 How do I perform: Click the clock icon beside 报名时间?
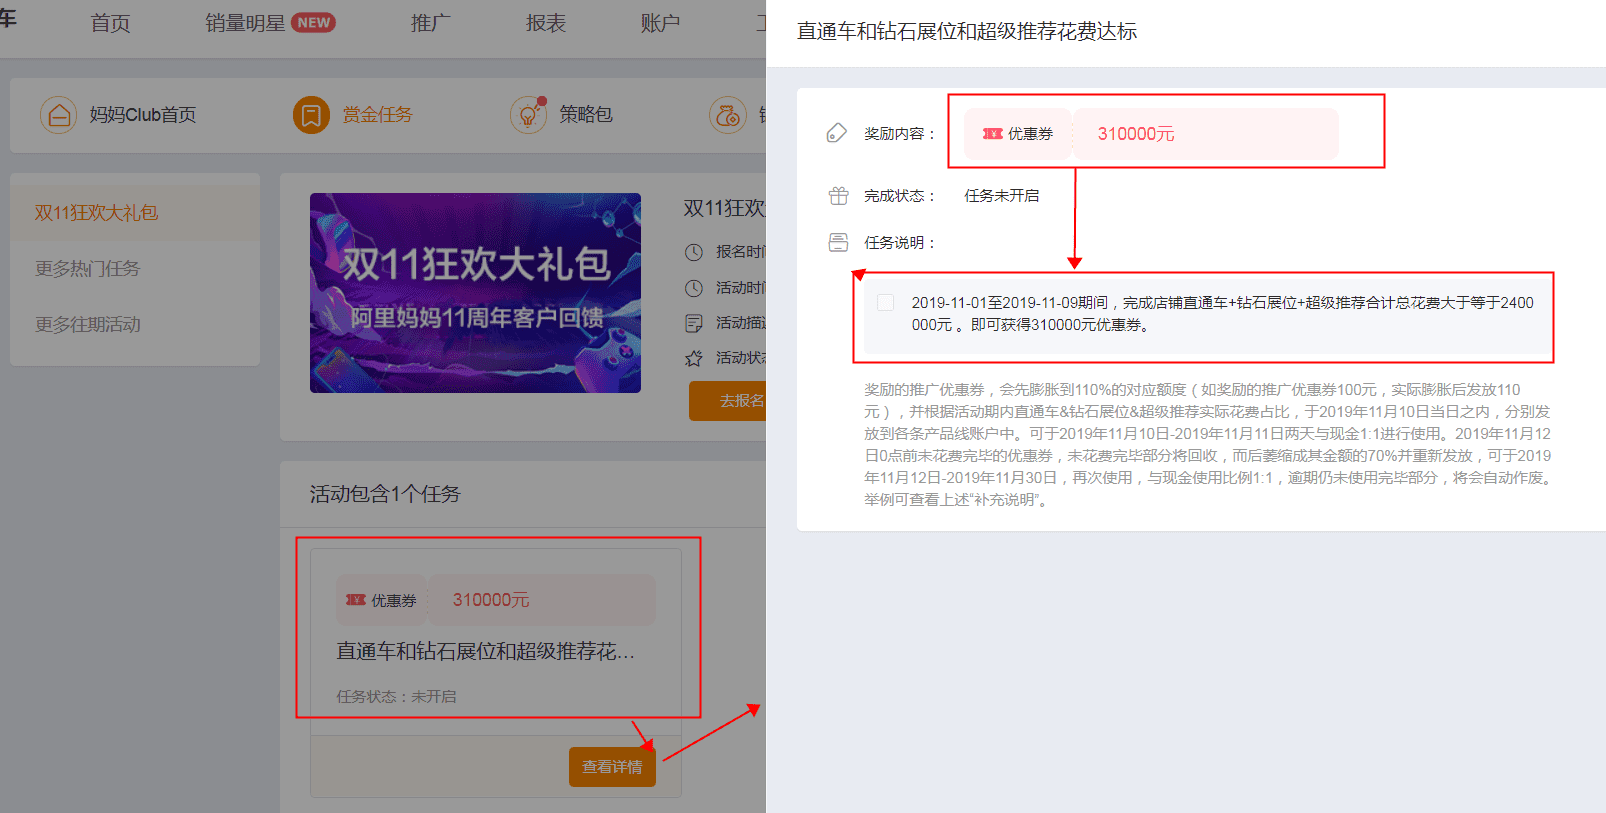(x=694, y=252)
